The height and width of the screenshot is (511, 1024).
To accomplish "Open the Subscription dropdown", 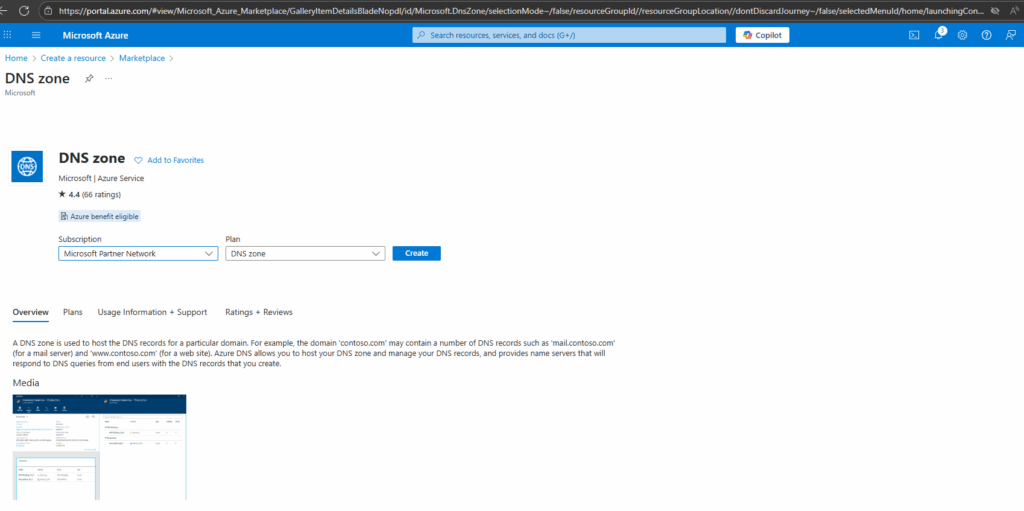I will pos(138,254).
